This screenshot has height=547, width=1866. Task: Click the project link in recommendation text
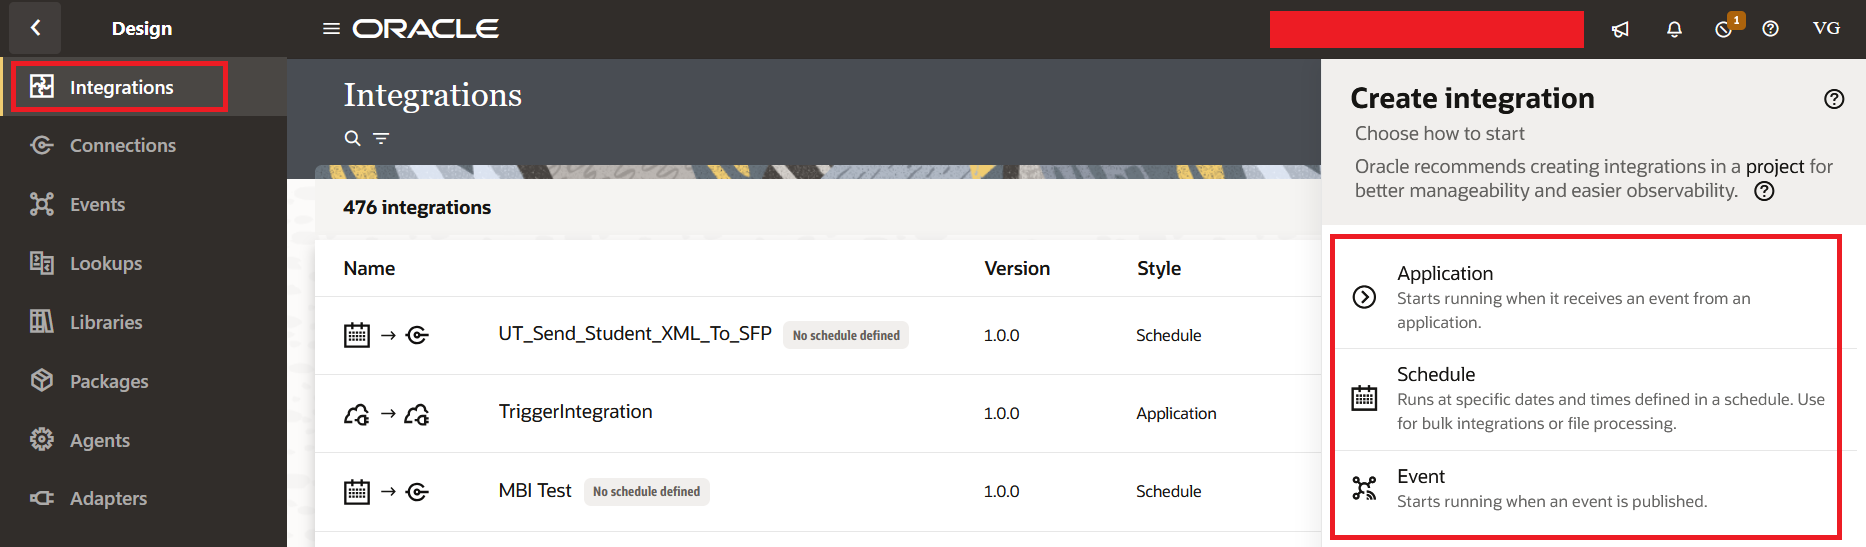click(x=1775, y=167)
